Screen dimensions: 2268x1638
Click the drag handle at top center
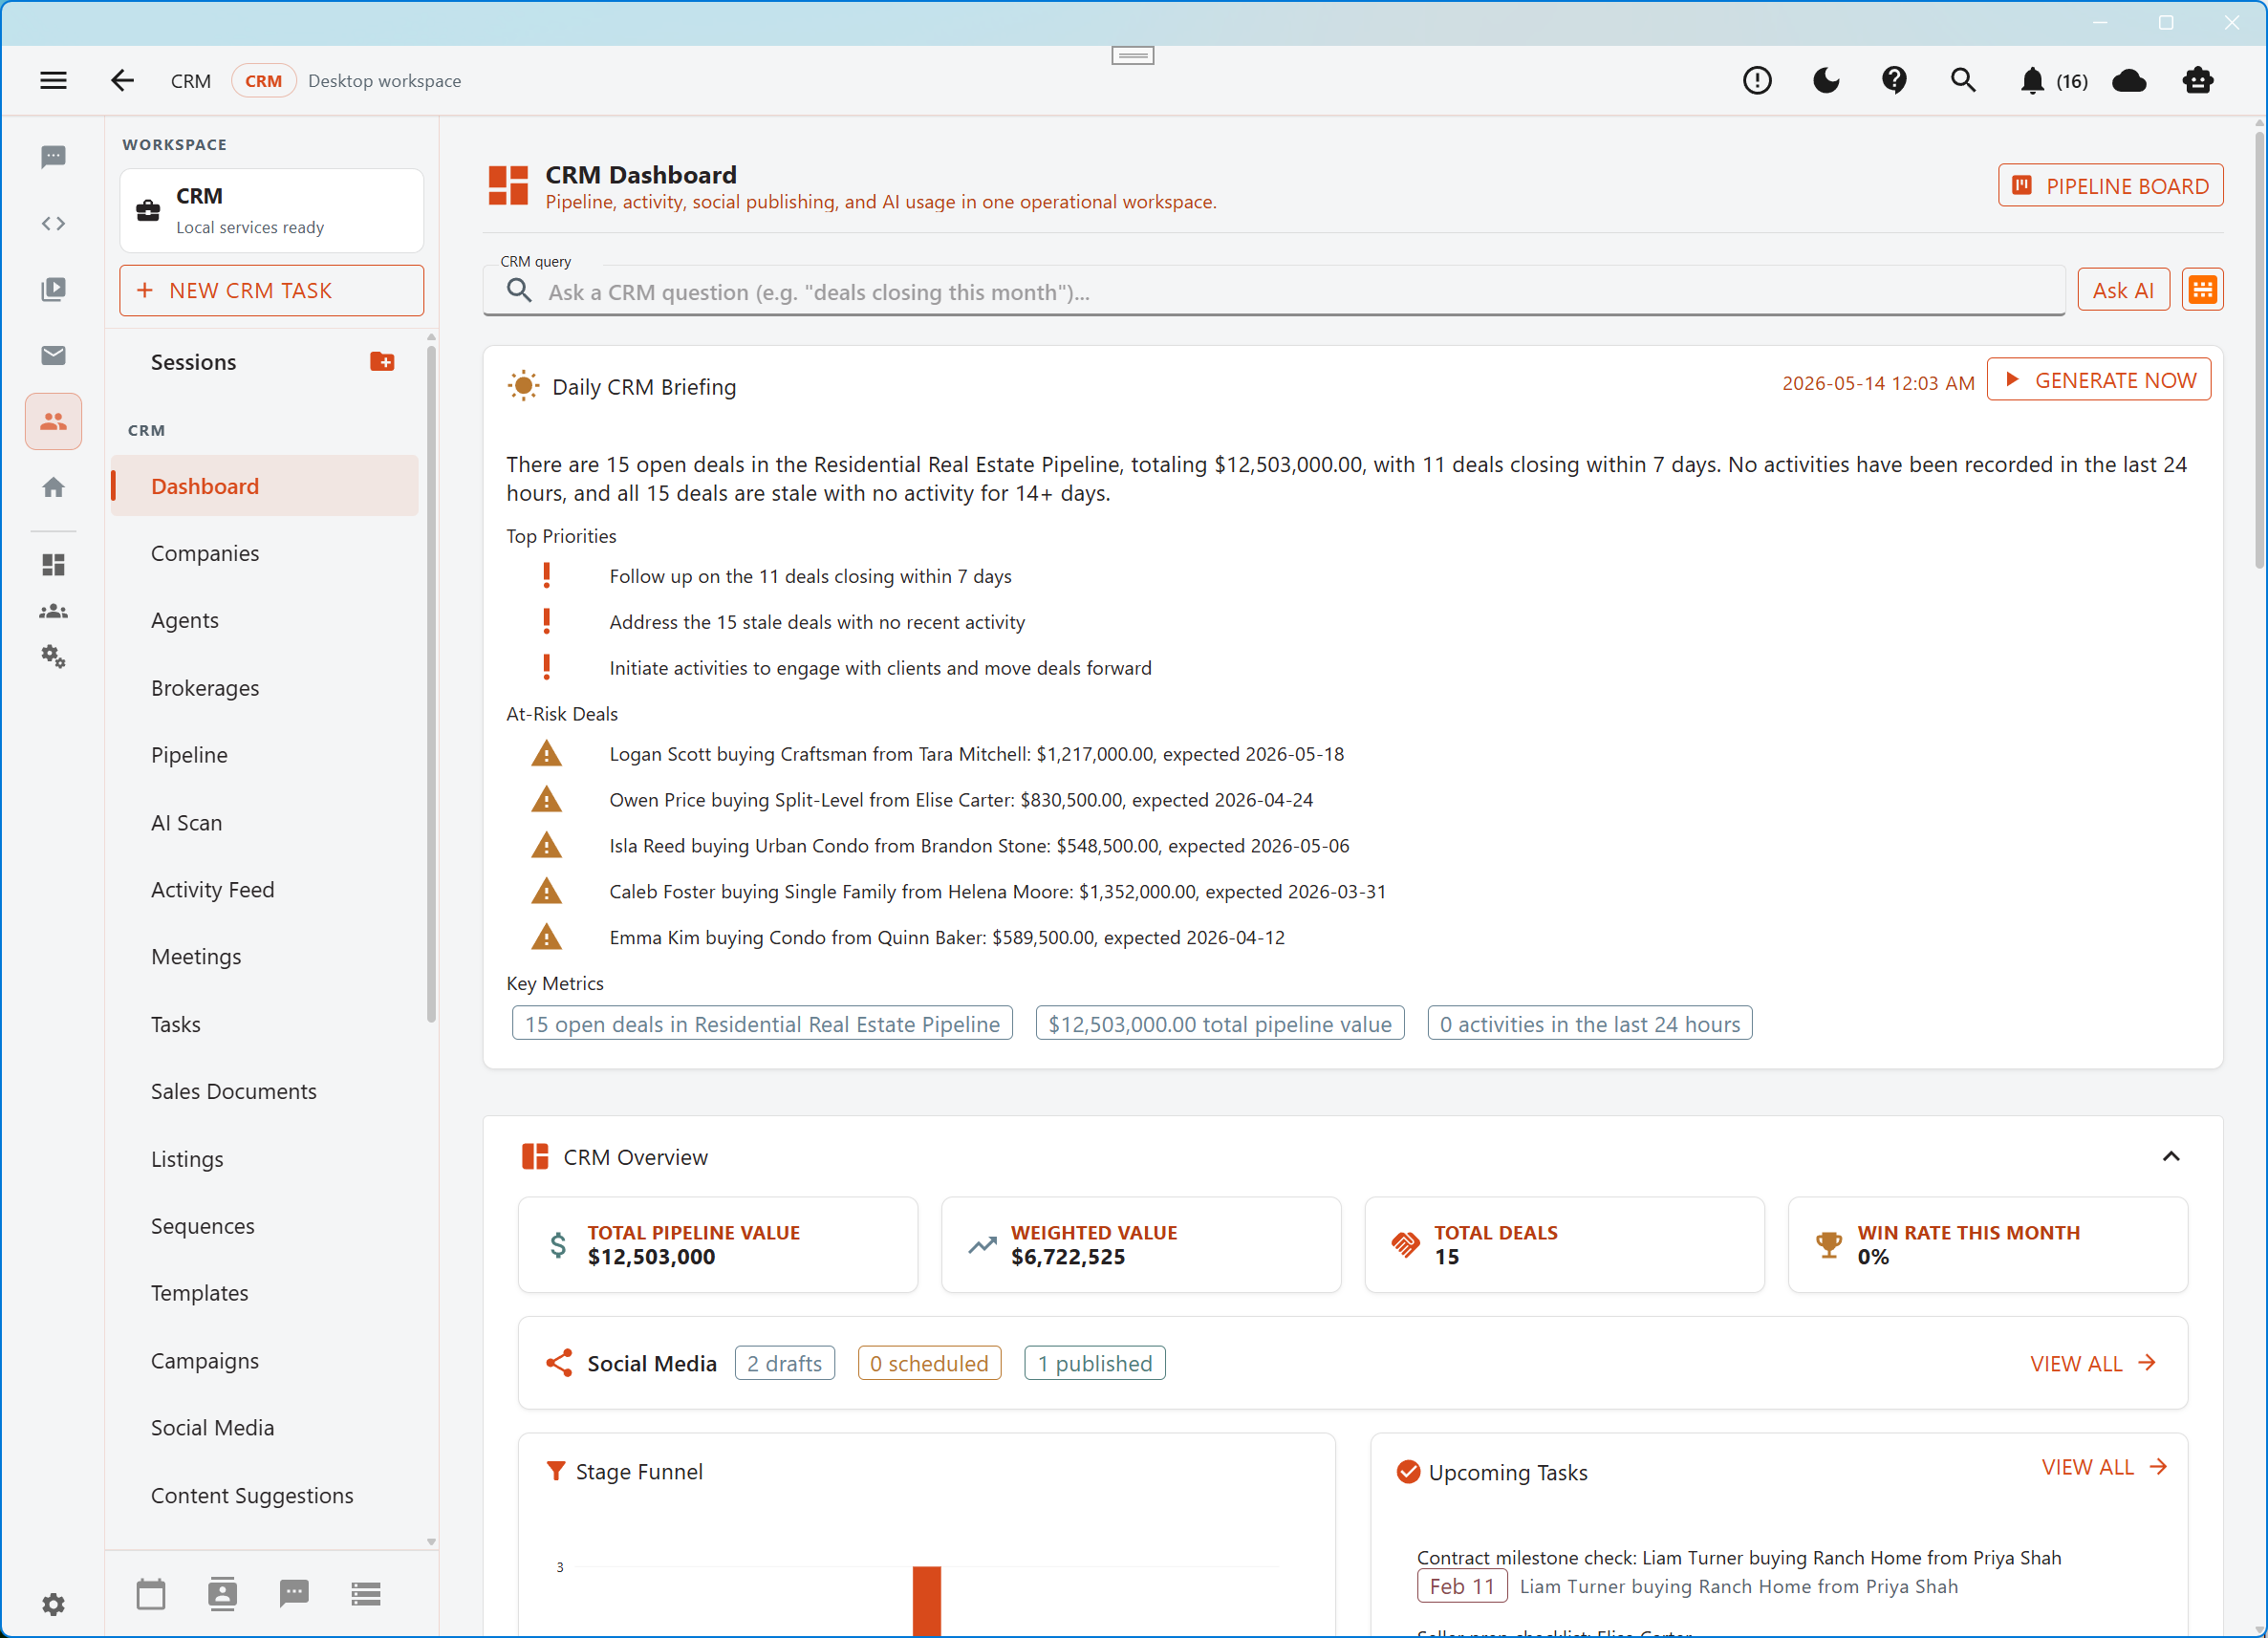pos(1133,56)
